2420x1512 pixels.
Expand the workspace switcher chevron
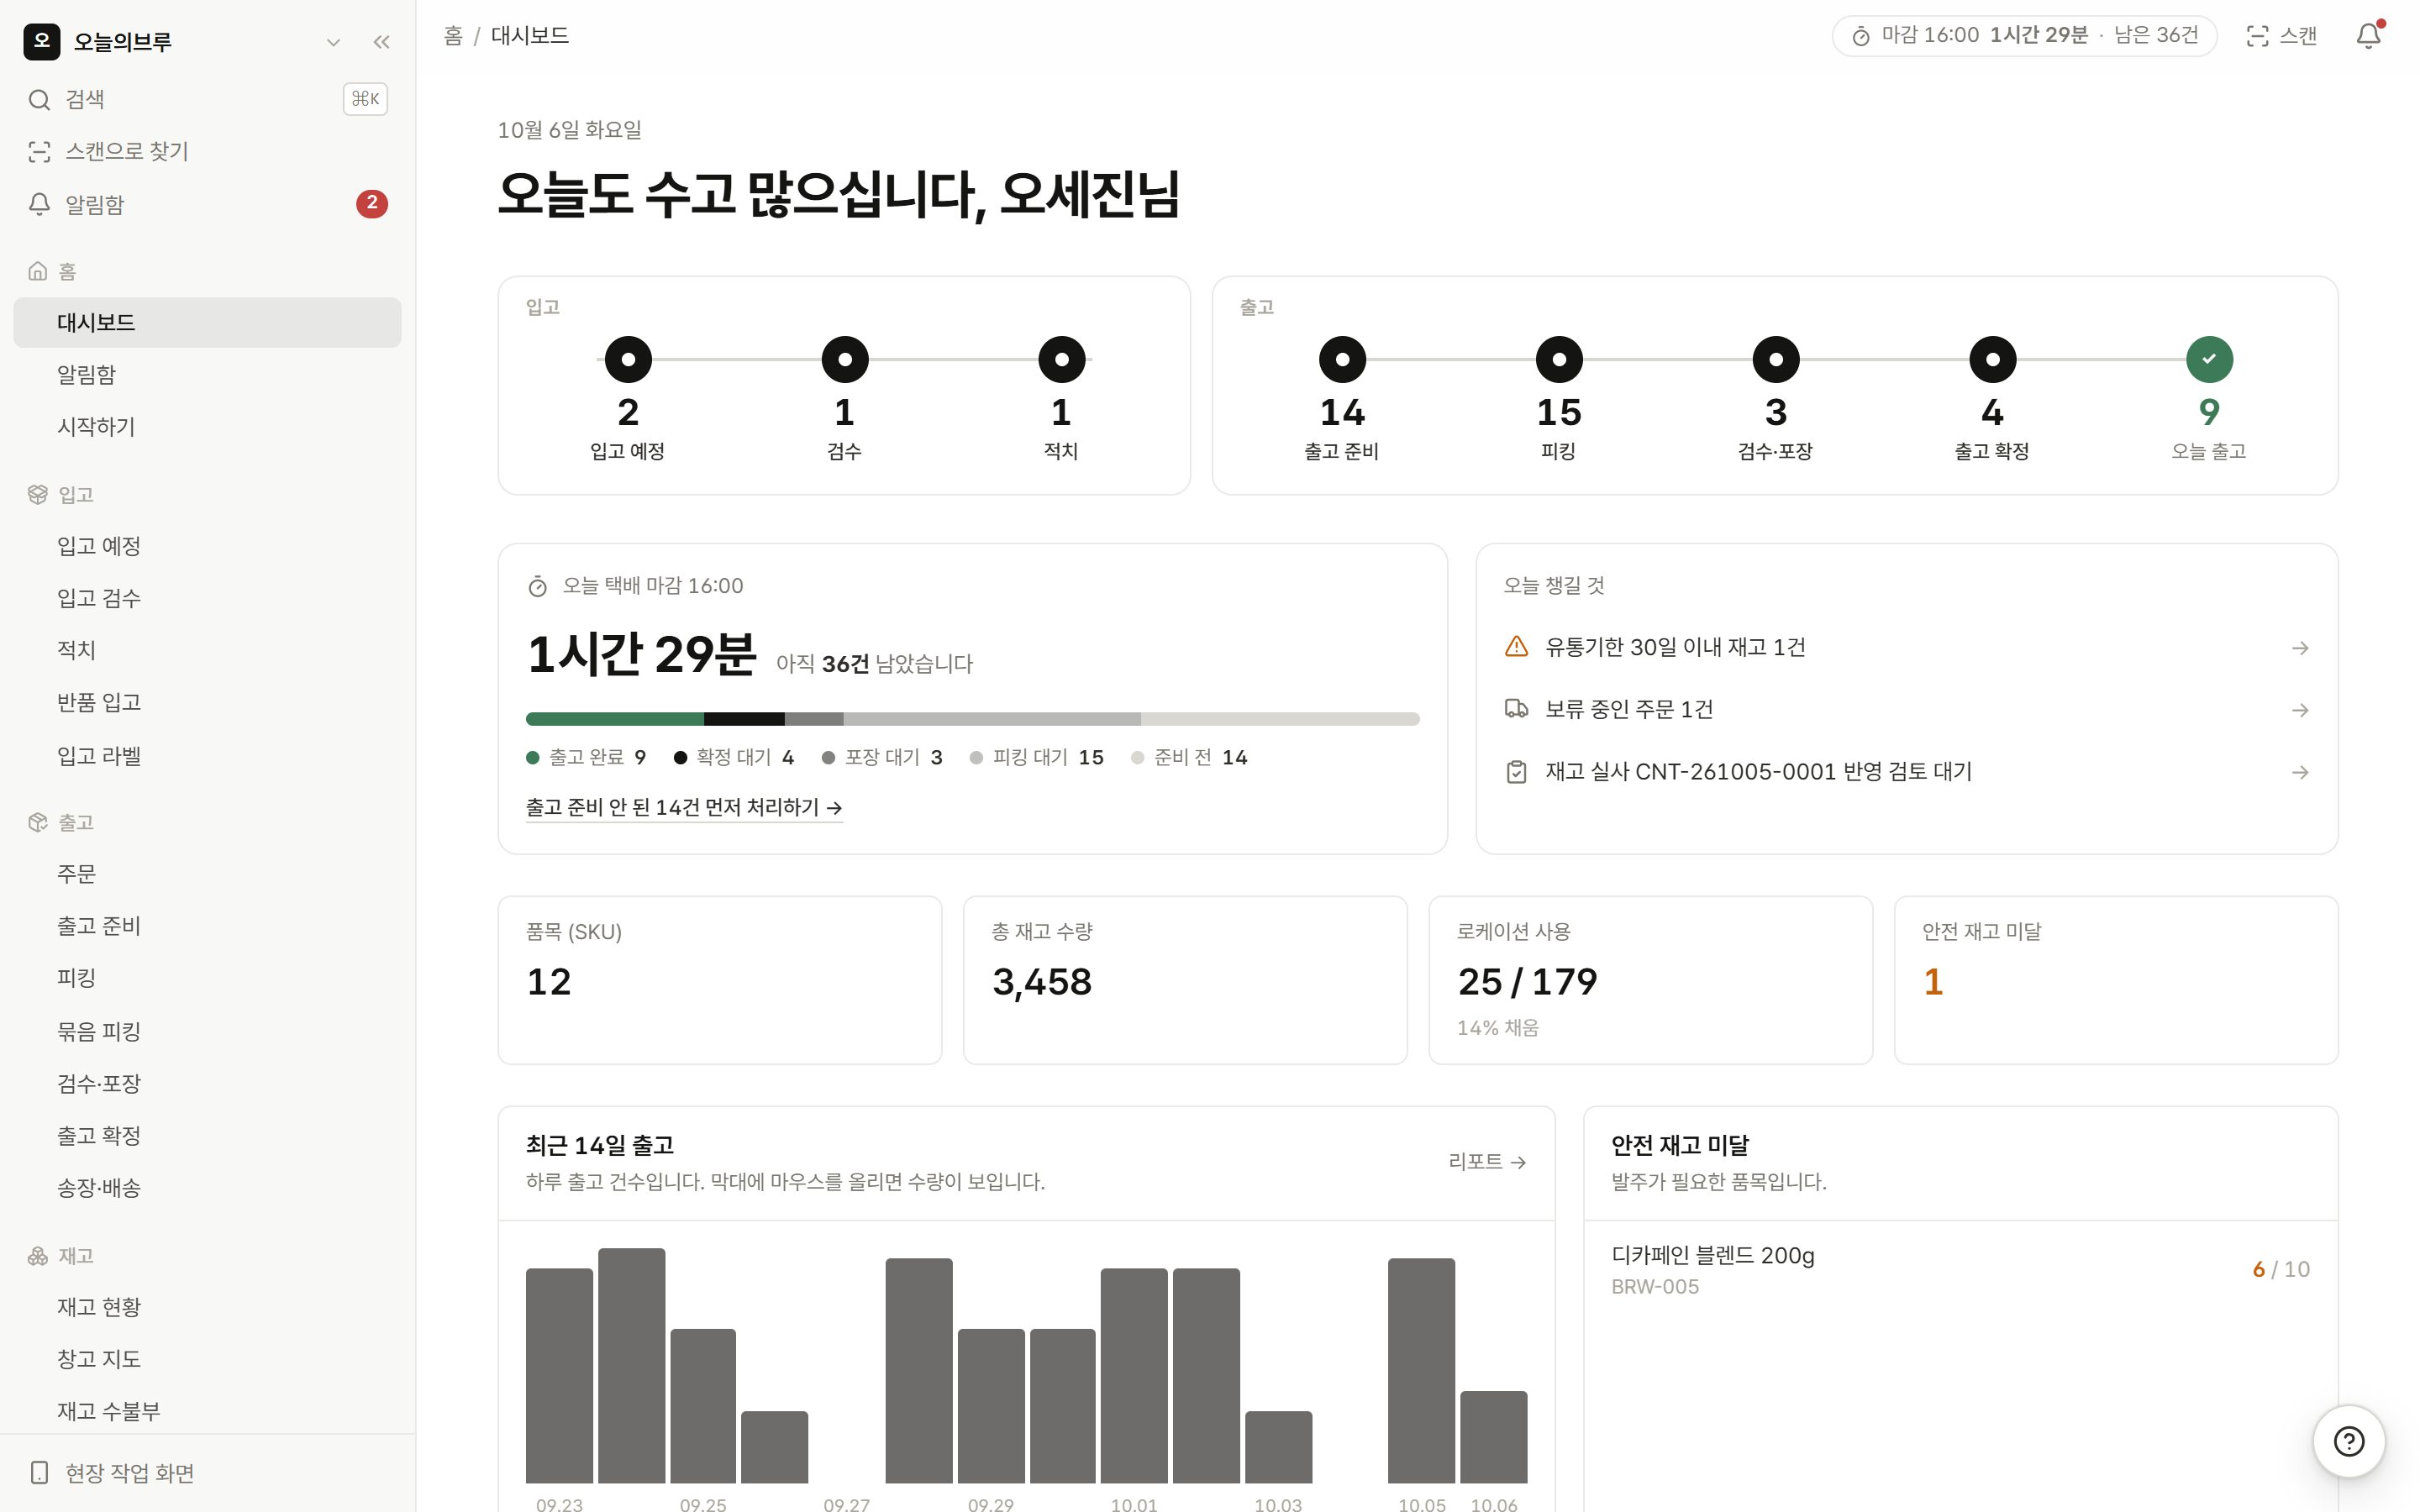333,42
